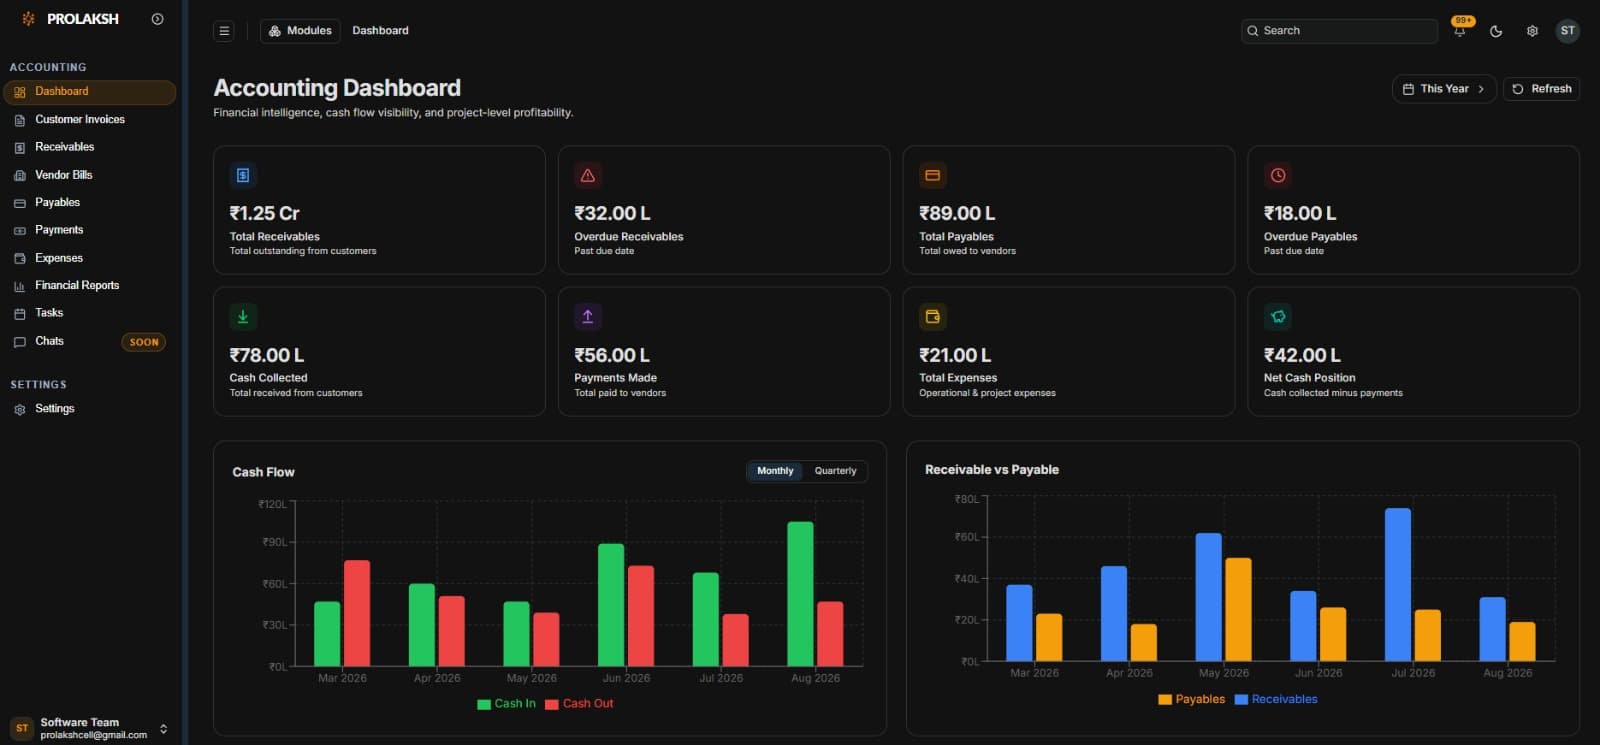Open the Modules dropdown

[300, 31]
